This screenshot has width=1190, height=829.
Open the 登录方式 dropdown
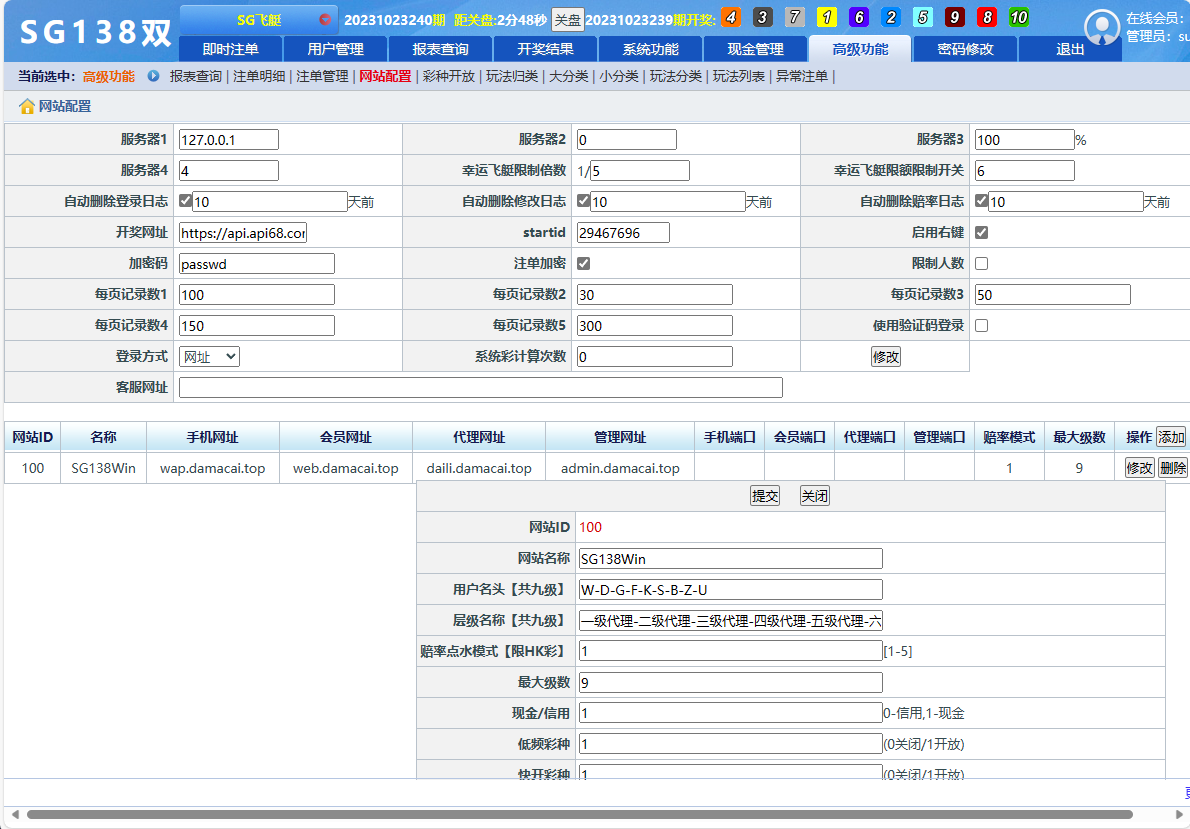click(209, 357)
